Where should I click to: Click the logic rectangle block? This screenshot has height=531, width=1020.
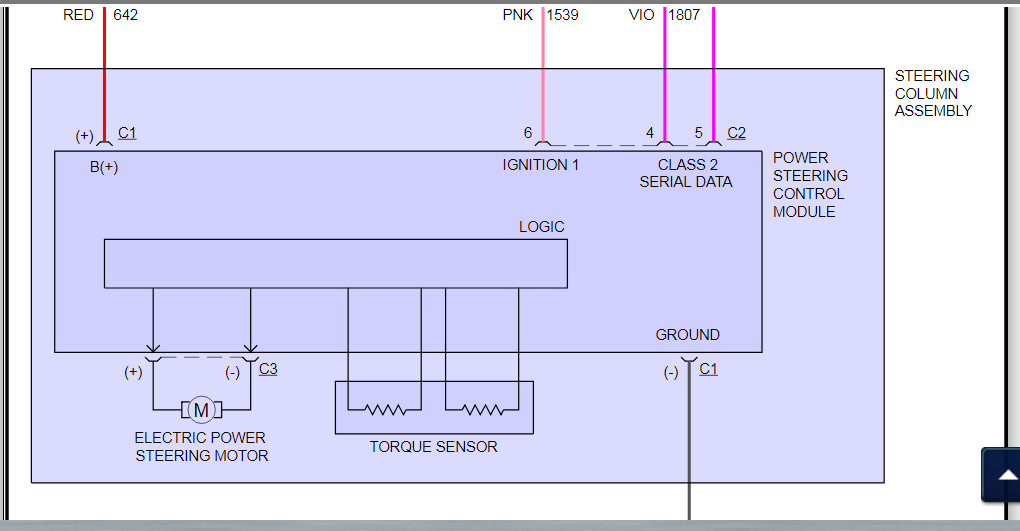pos(336,264)
